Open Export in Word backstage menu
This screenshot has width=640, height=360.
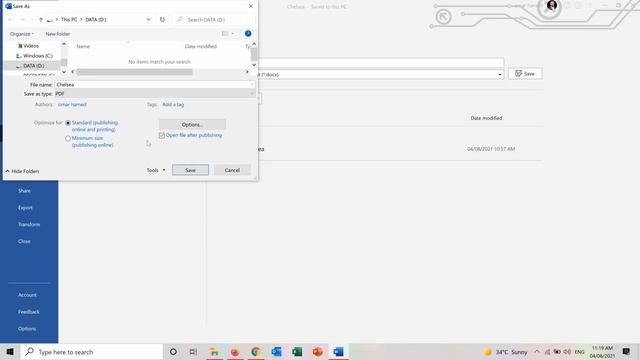pyautogui.click(x=25, y=208)
